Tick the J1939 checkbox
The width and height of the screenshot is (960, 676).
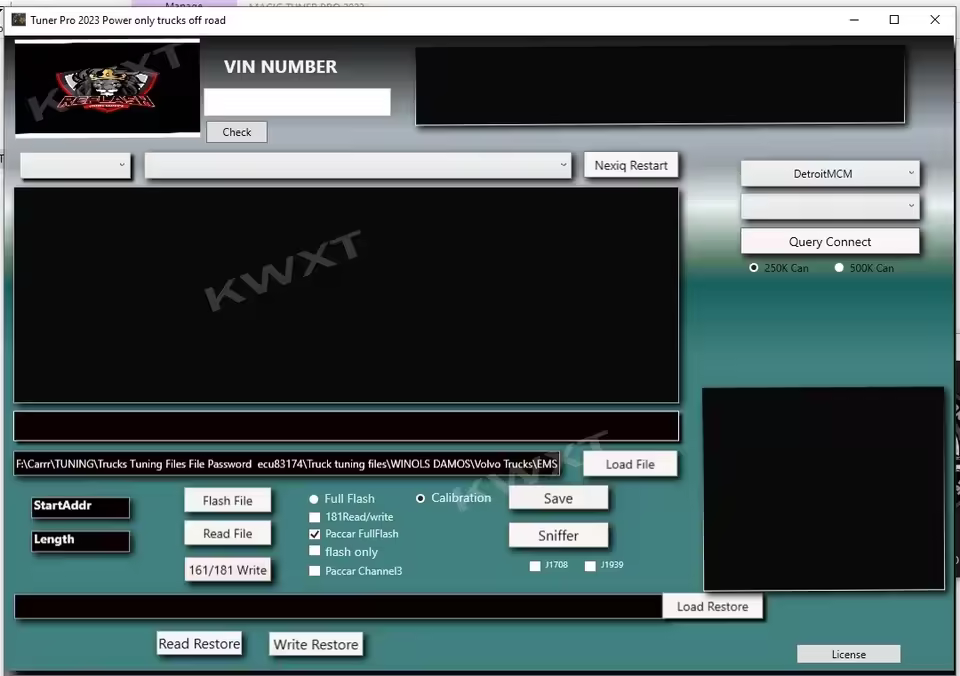click(x=590, y=566)
